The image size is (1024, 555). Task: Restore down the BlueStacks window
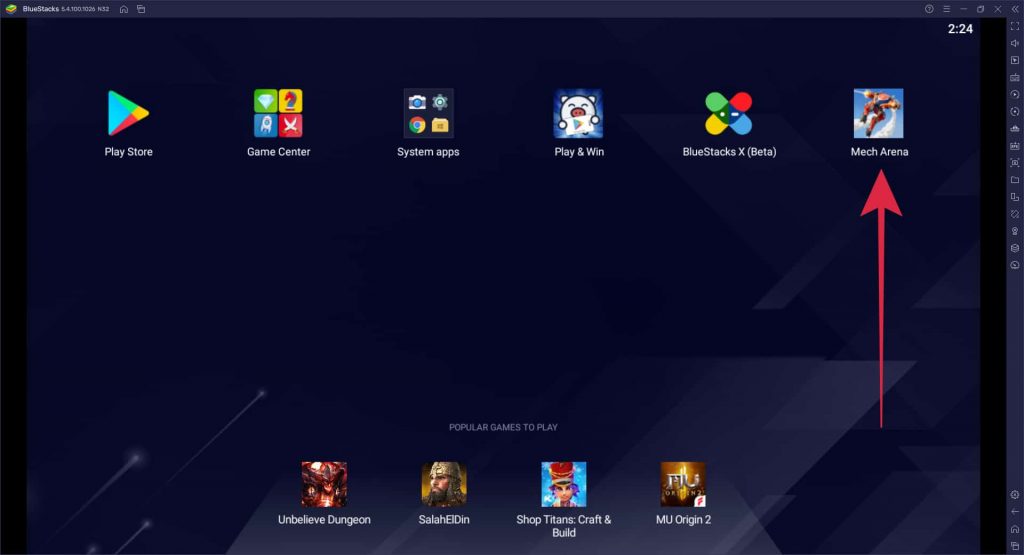(980, 9)
